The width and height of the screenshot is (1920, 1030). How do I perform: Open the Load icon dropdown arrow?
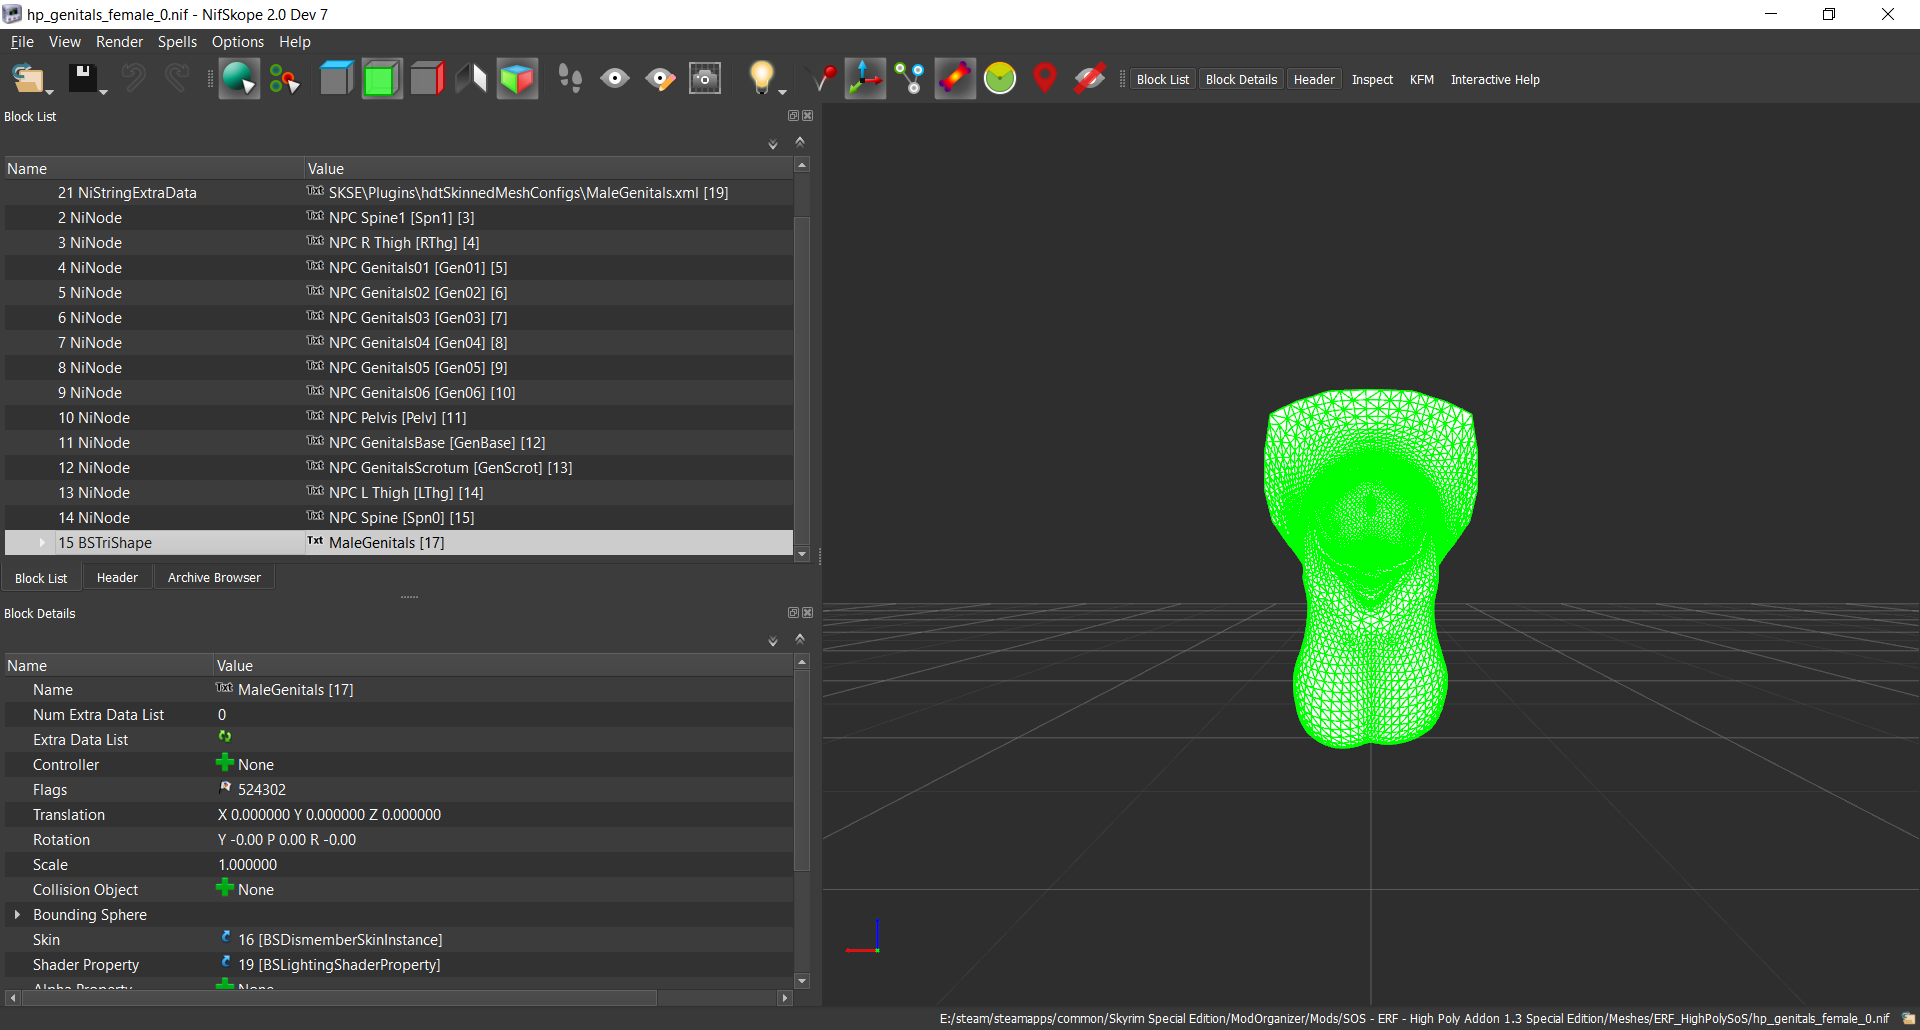(49, 92)
